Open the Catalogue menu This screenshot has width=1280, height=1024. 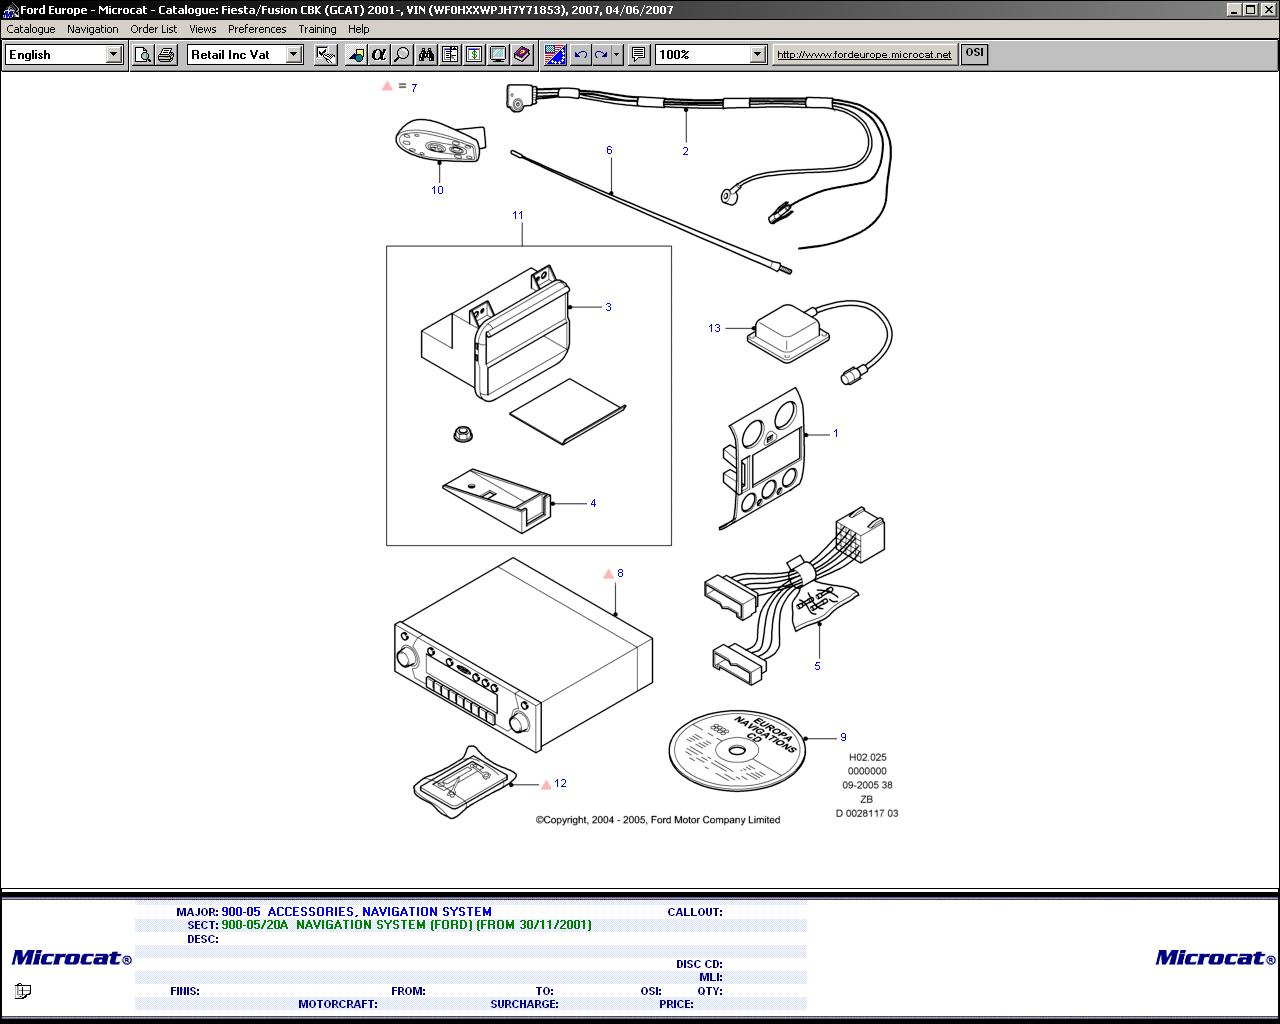point(31,29)
